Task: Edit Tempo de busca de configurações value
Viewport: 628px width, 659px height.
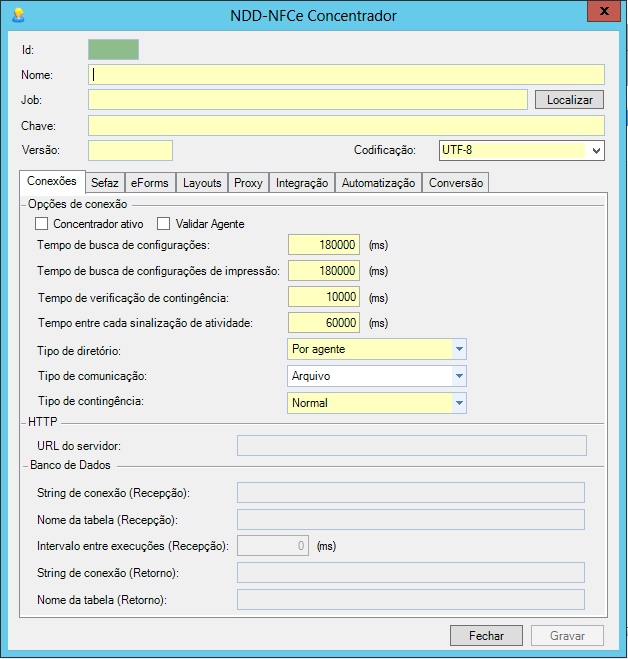Action: coord(324,245)
